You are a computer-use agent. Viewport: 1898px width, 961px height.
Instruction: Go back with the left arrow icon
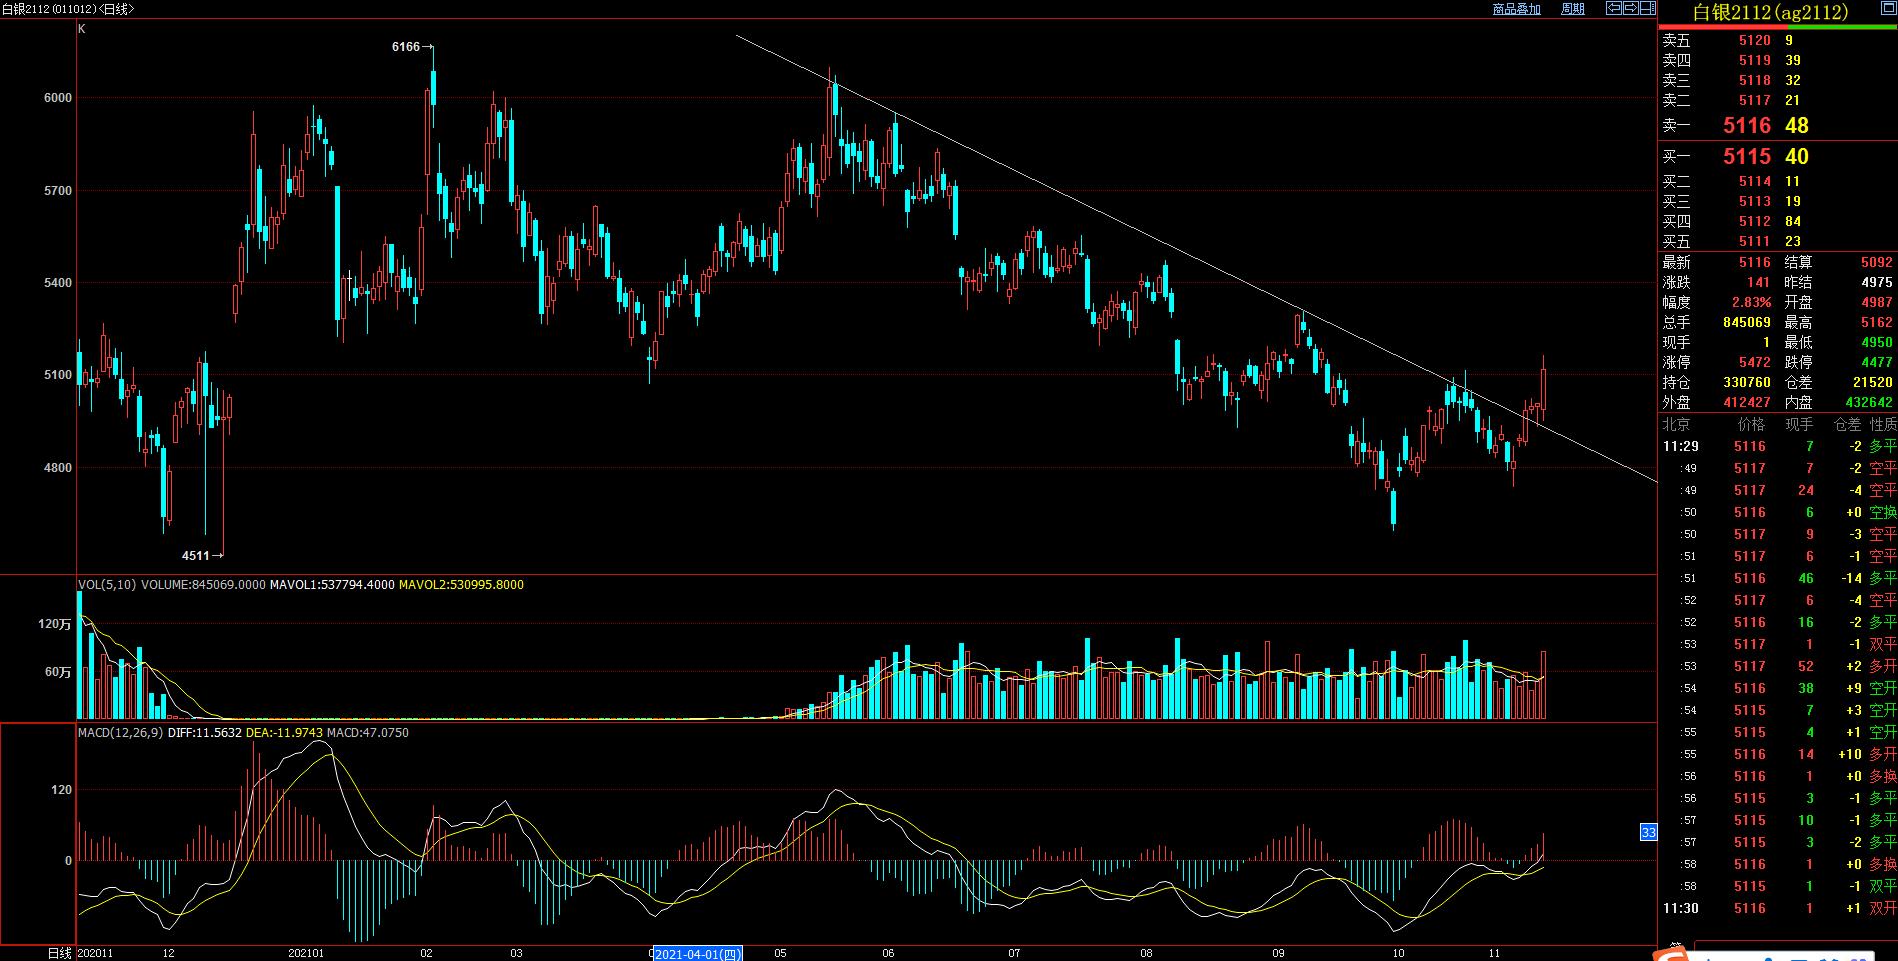(x=1613, y=8)
